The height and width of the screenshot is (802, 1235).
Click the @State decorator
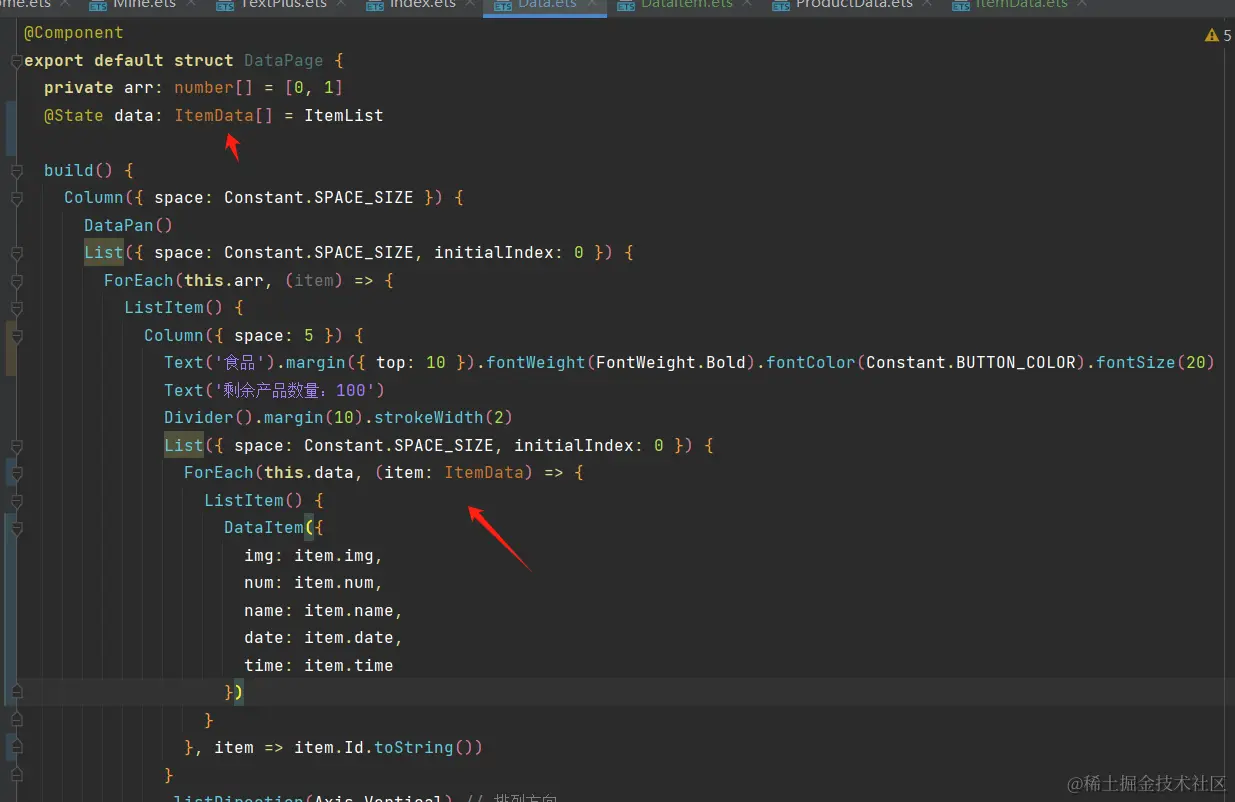pos(74,116)
